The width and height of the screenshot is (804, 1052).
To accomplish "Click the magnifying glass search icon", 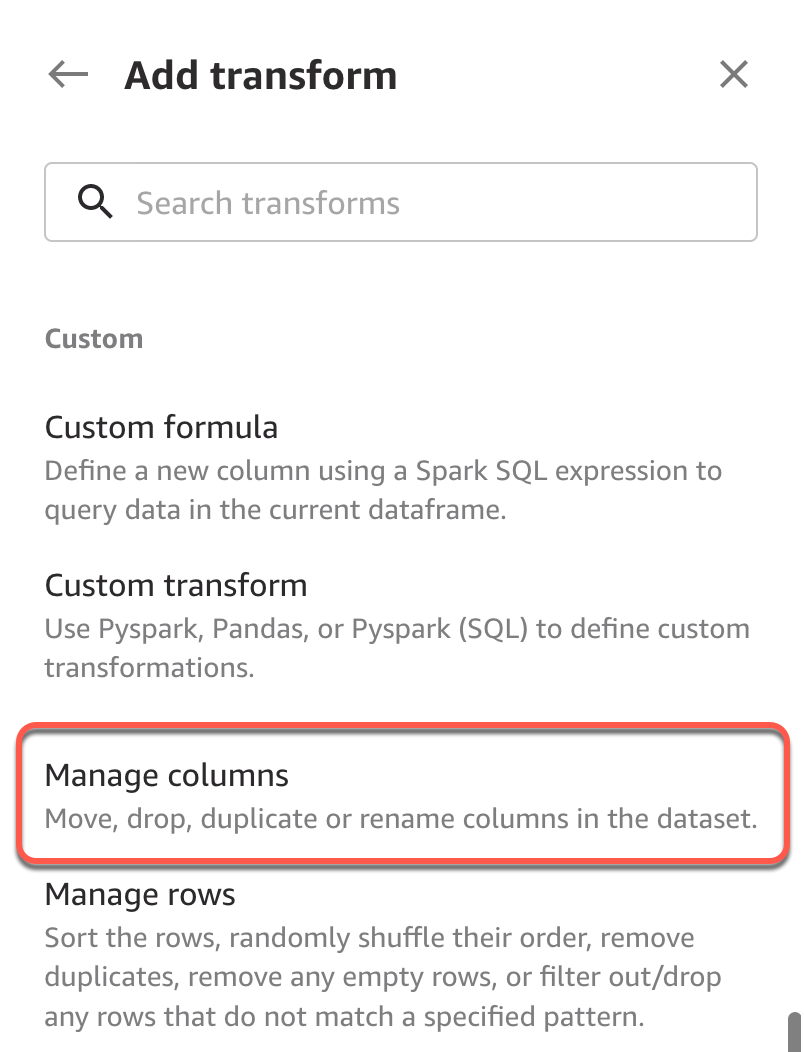I will tap(95, 203).
